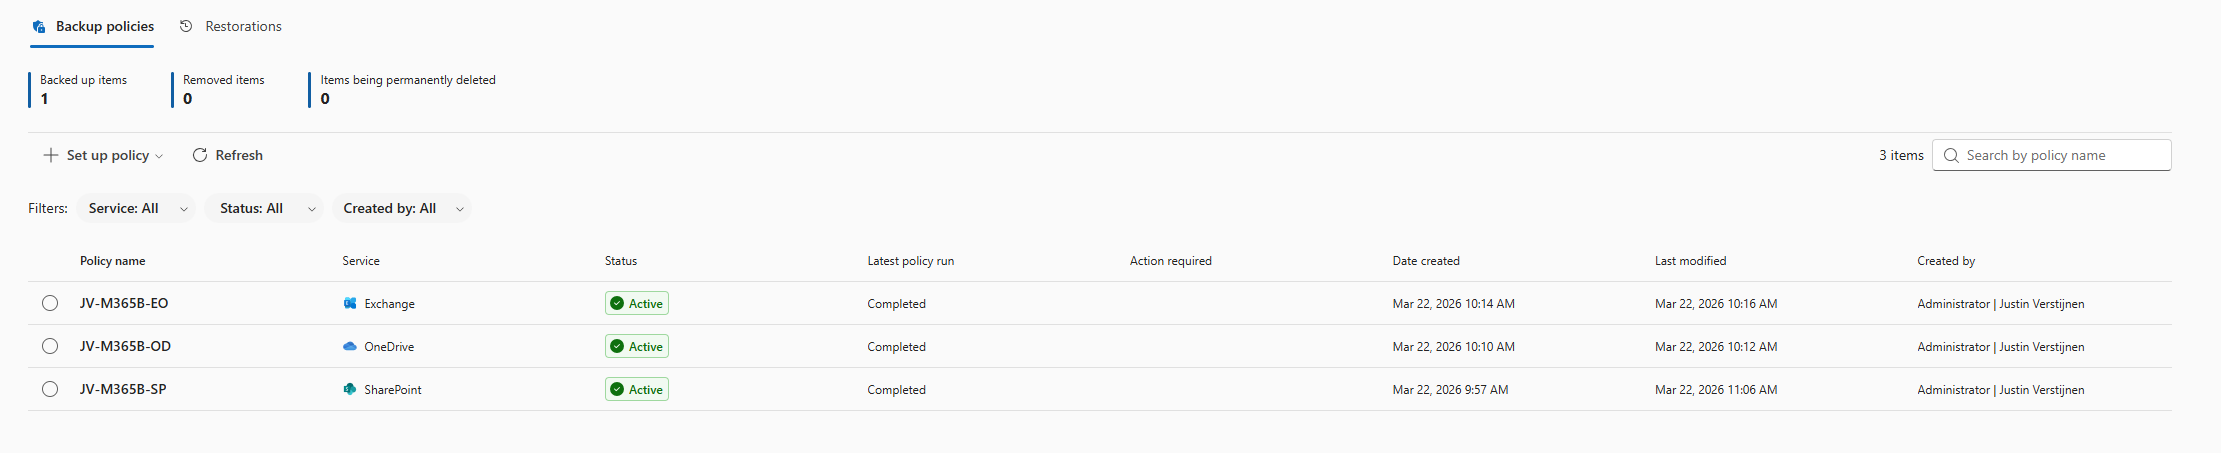Select the JV-M365B-EO policy radio button
2221x453 pixels.
50,303
